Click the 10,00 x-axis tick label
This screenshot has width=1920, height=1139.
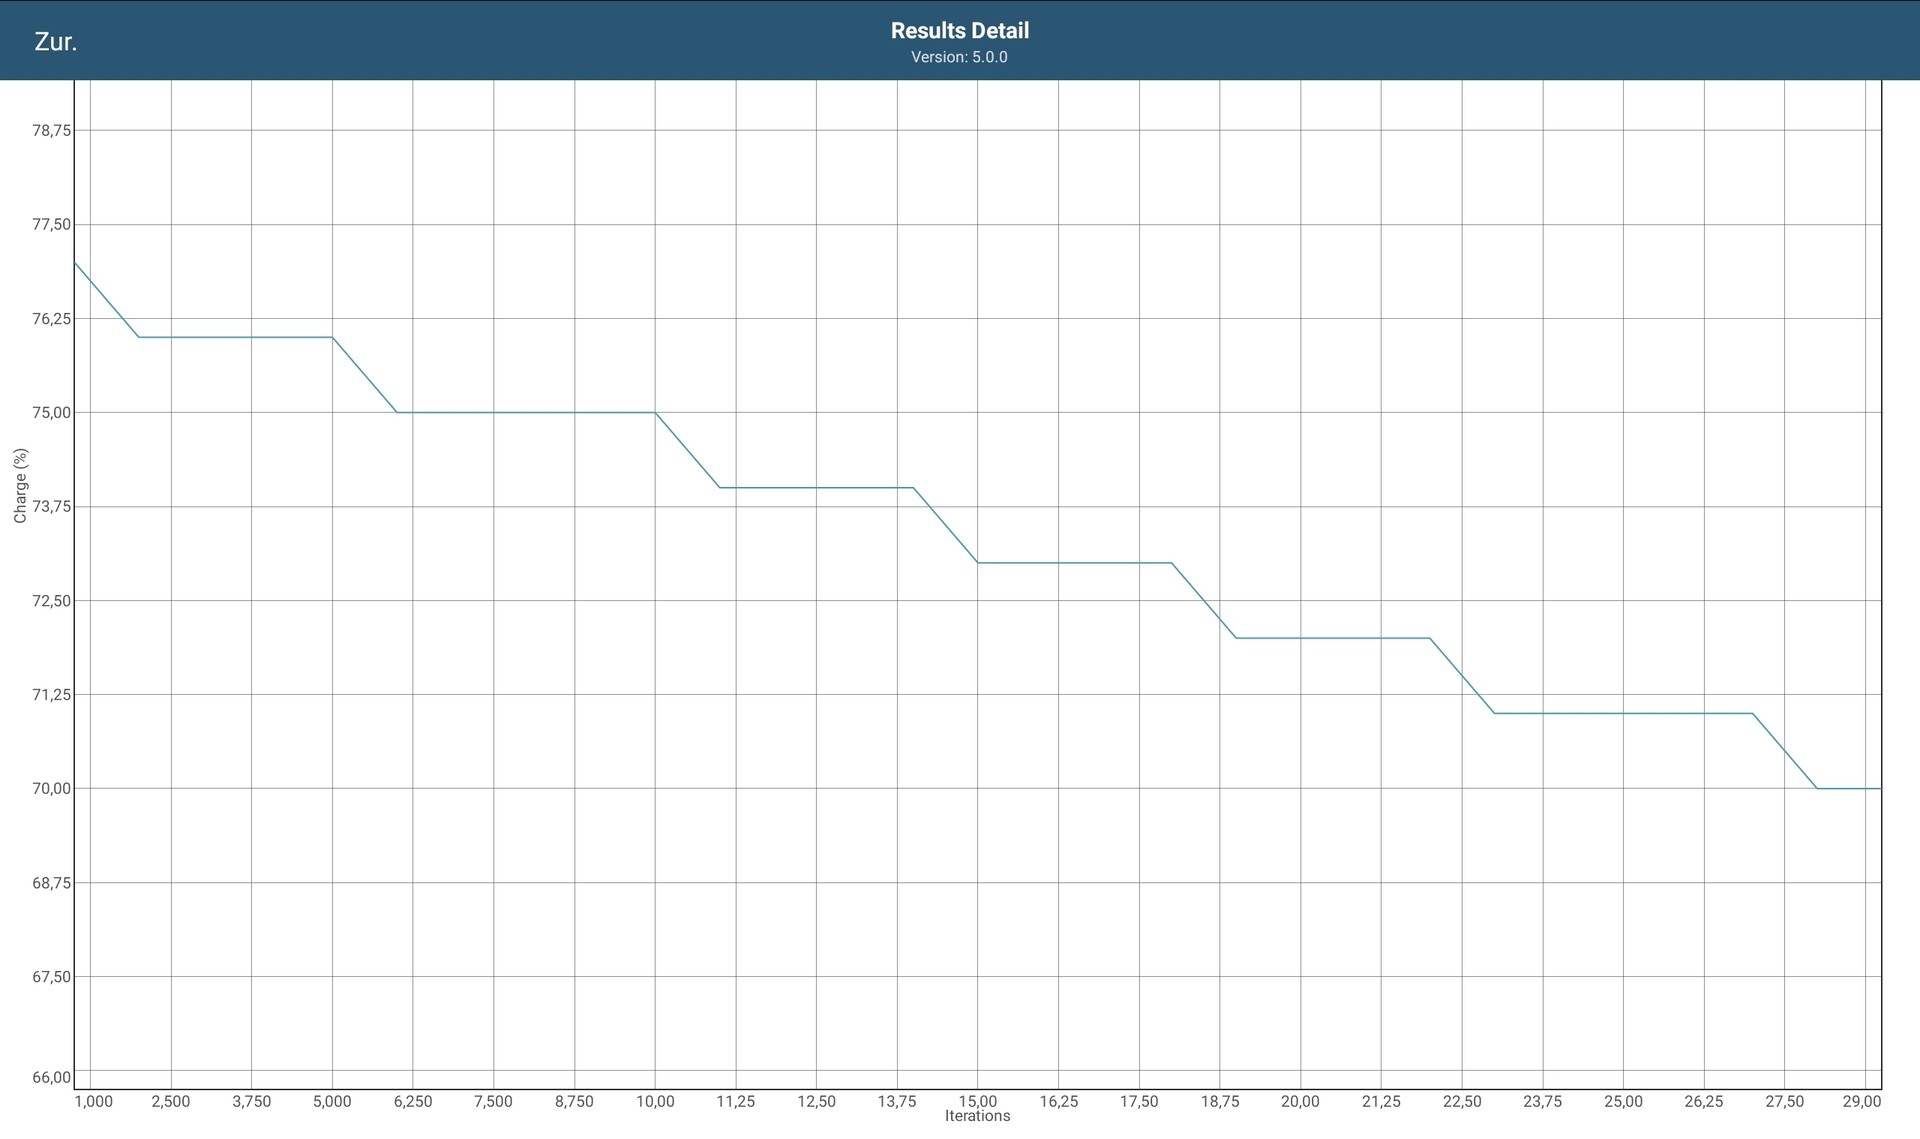coord(655,1101)
